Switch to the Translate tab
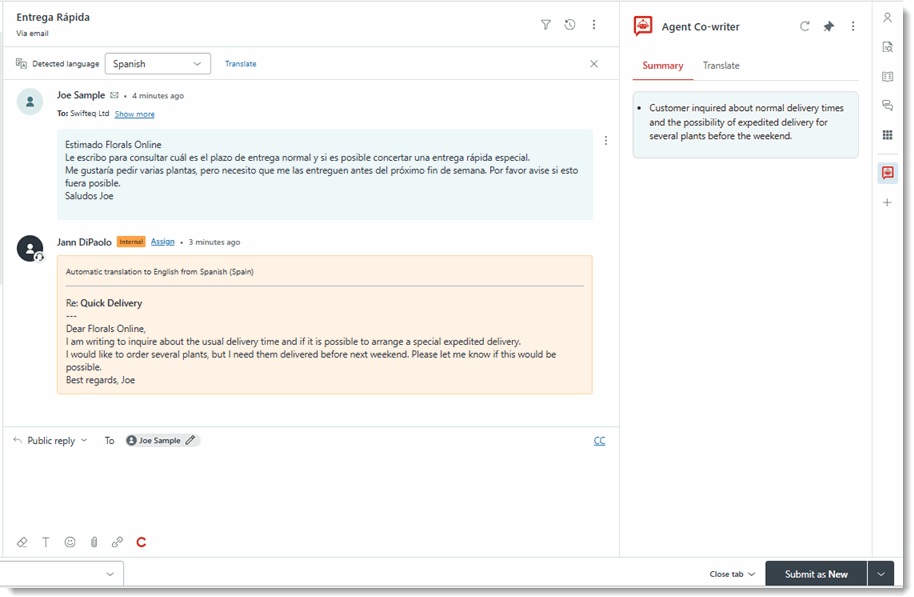 click(x=721, y=65)
